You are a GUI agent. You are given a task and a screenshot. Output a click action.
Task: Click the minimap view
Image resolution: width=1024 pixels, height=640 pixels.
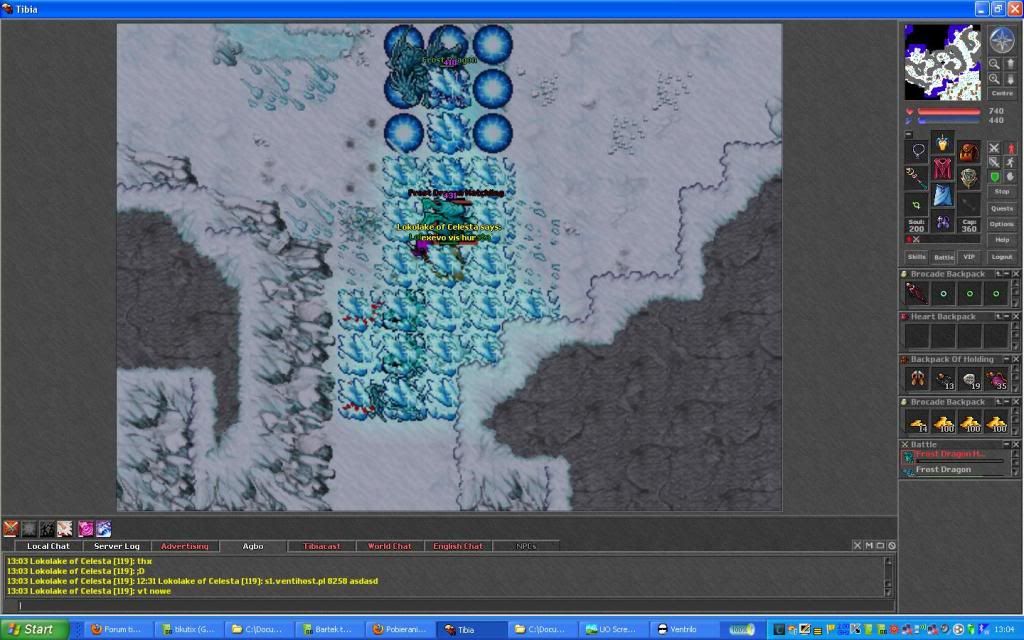coord(943,62)
